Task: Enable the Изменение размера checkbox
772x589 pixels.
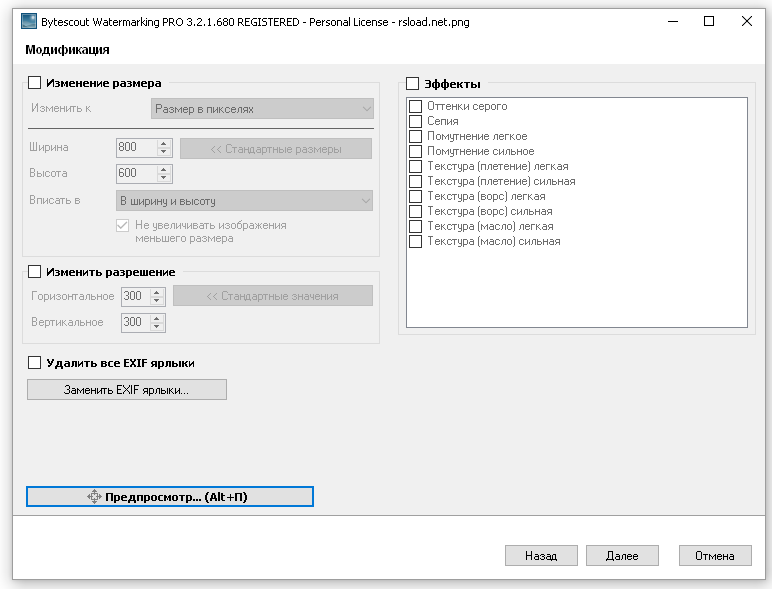Action: [34, 83]
